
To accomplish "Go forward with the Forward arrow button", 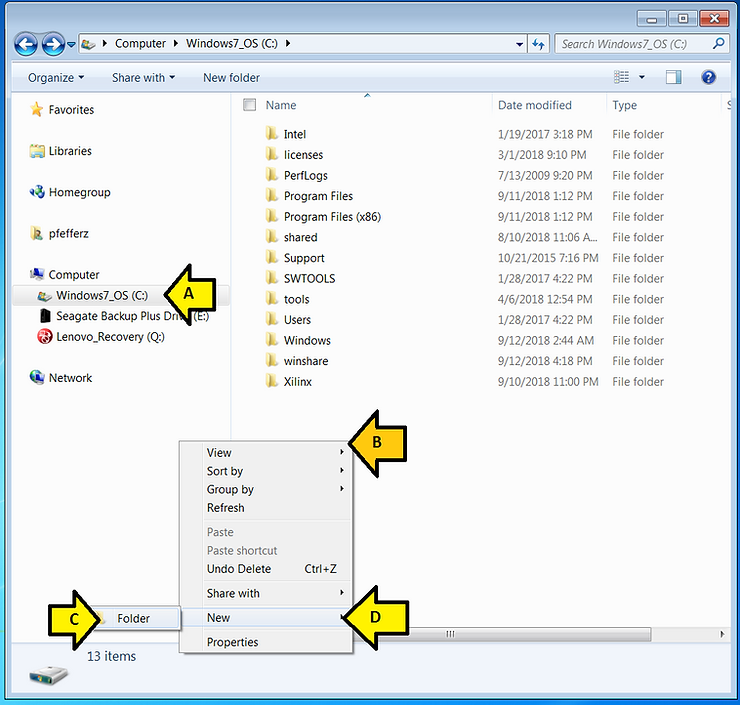I will click(x=53, y=44).
